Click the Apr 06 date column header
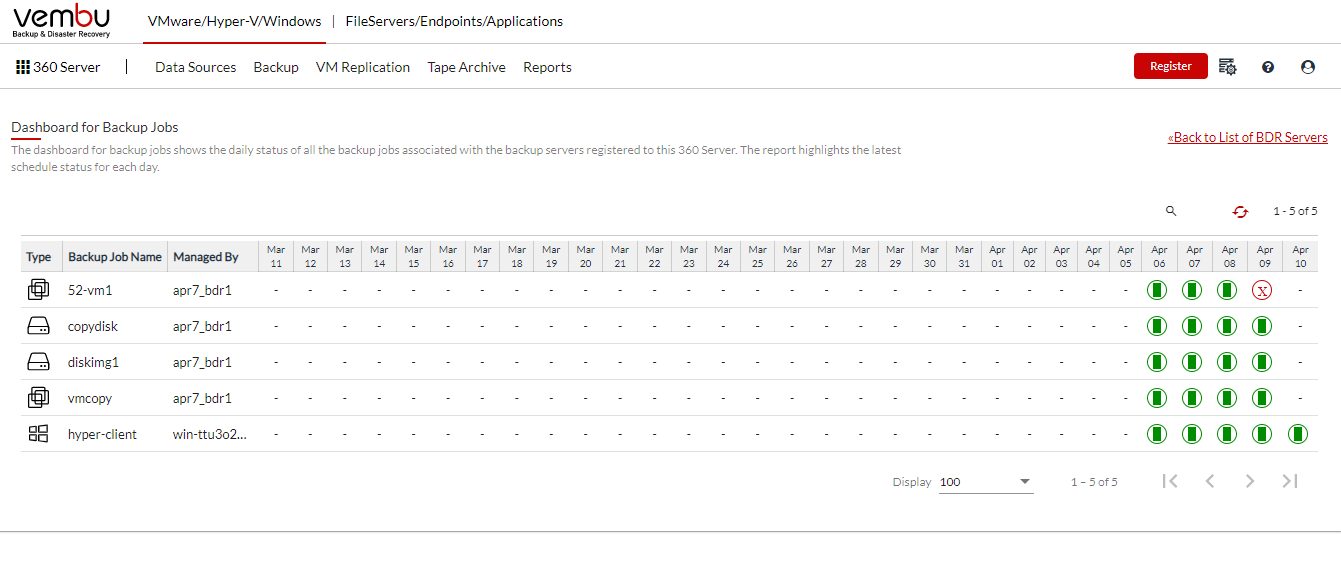Screen dimensions: 1341x576 point(1159,256)
